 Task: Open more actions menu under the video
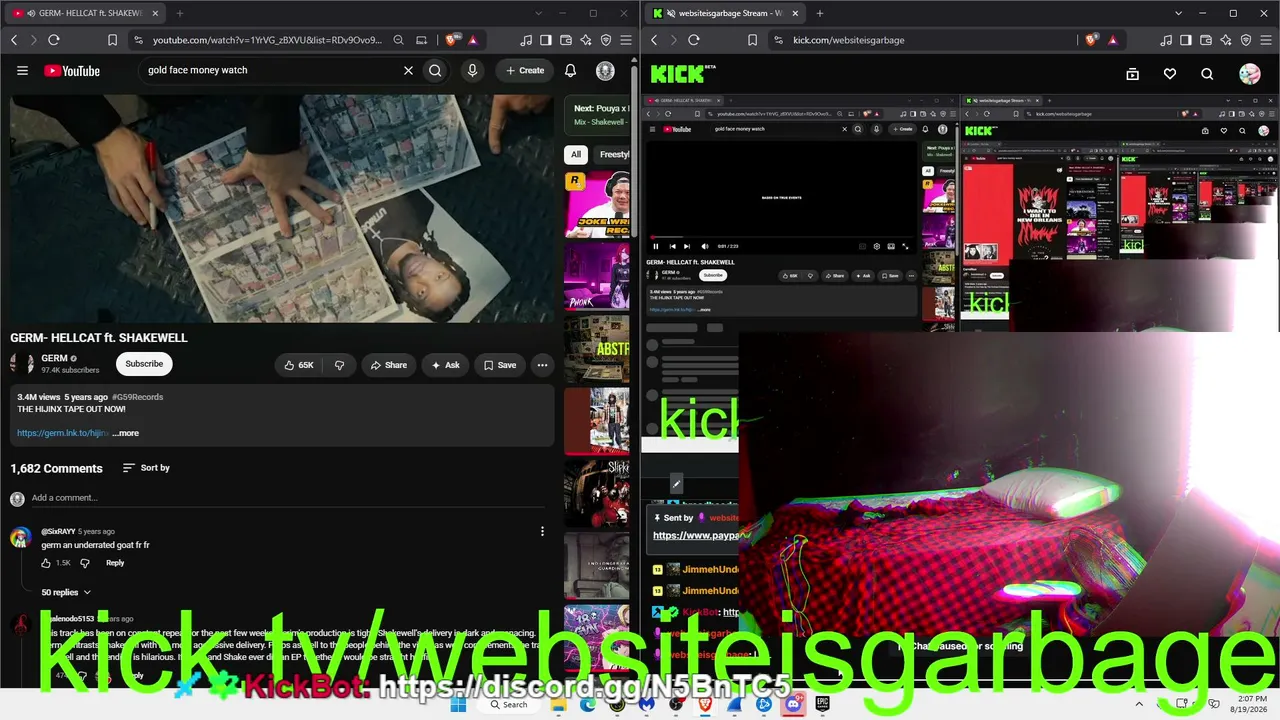[x=542, y=365]
